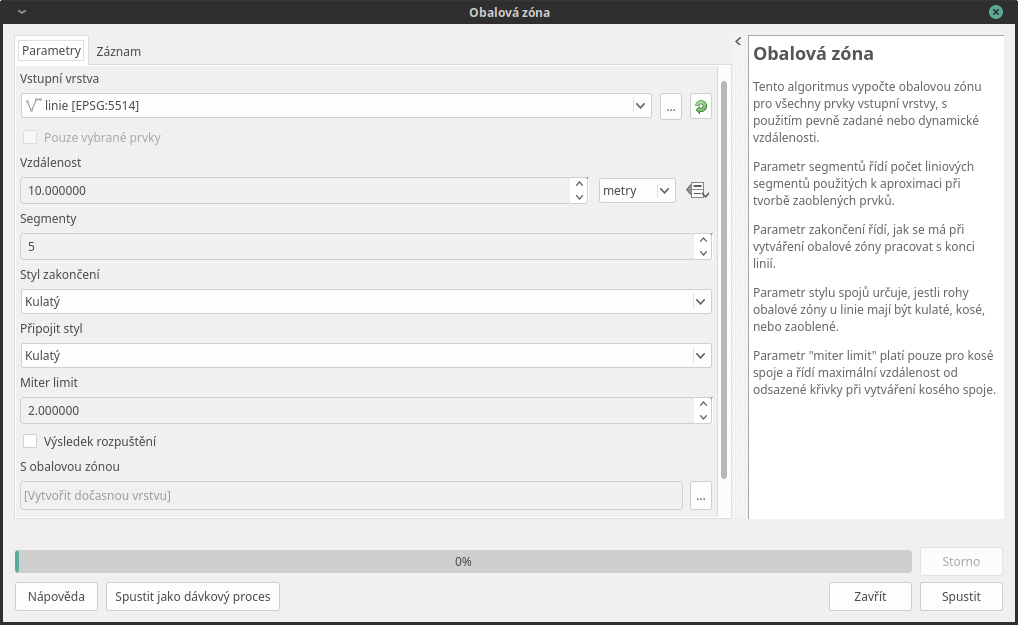
Task: Decrease Segmenty value with down arrow
Action: click(703, 253)
